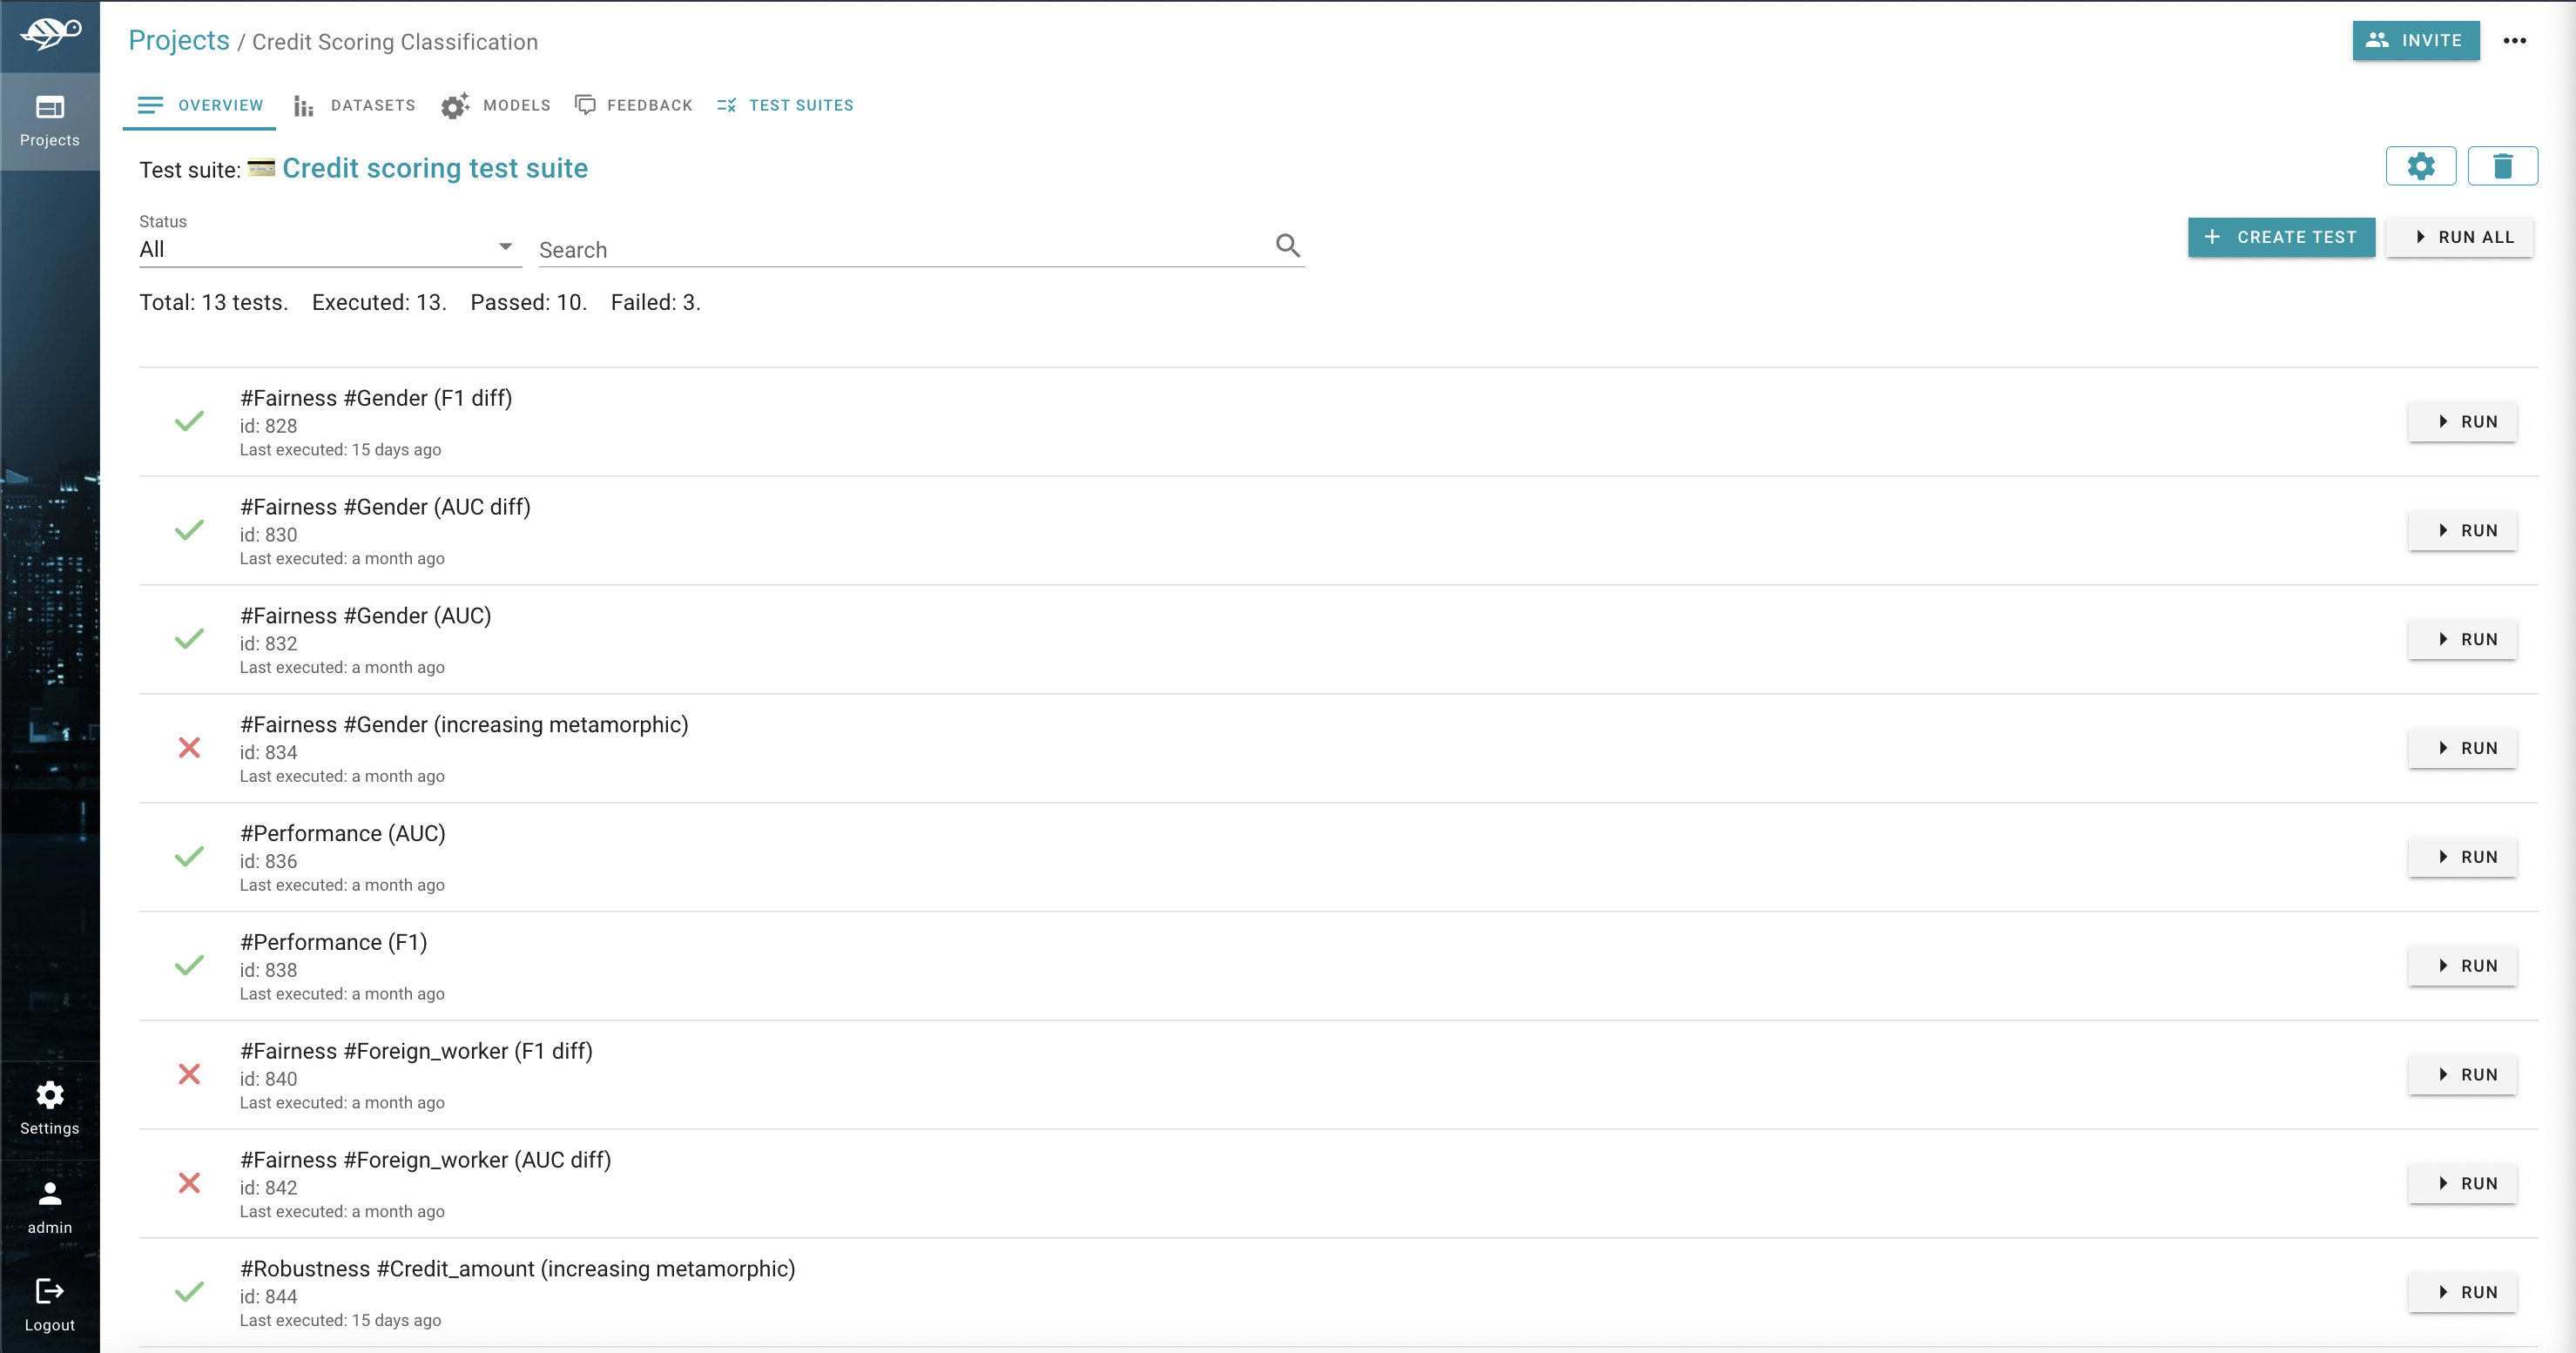The image size is (2576, 1353).
Task: Click the search magnifier icon
Action: tap(1287, 246)
